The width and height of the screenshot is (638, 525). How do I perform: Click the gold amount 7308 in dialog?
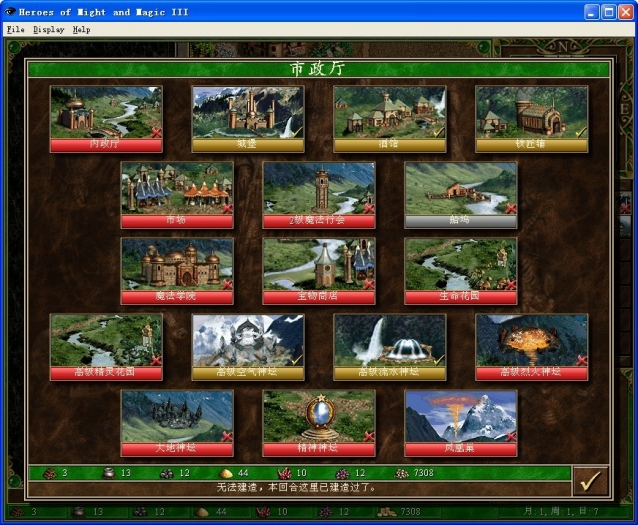[424, 473]
